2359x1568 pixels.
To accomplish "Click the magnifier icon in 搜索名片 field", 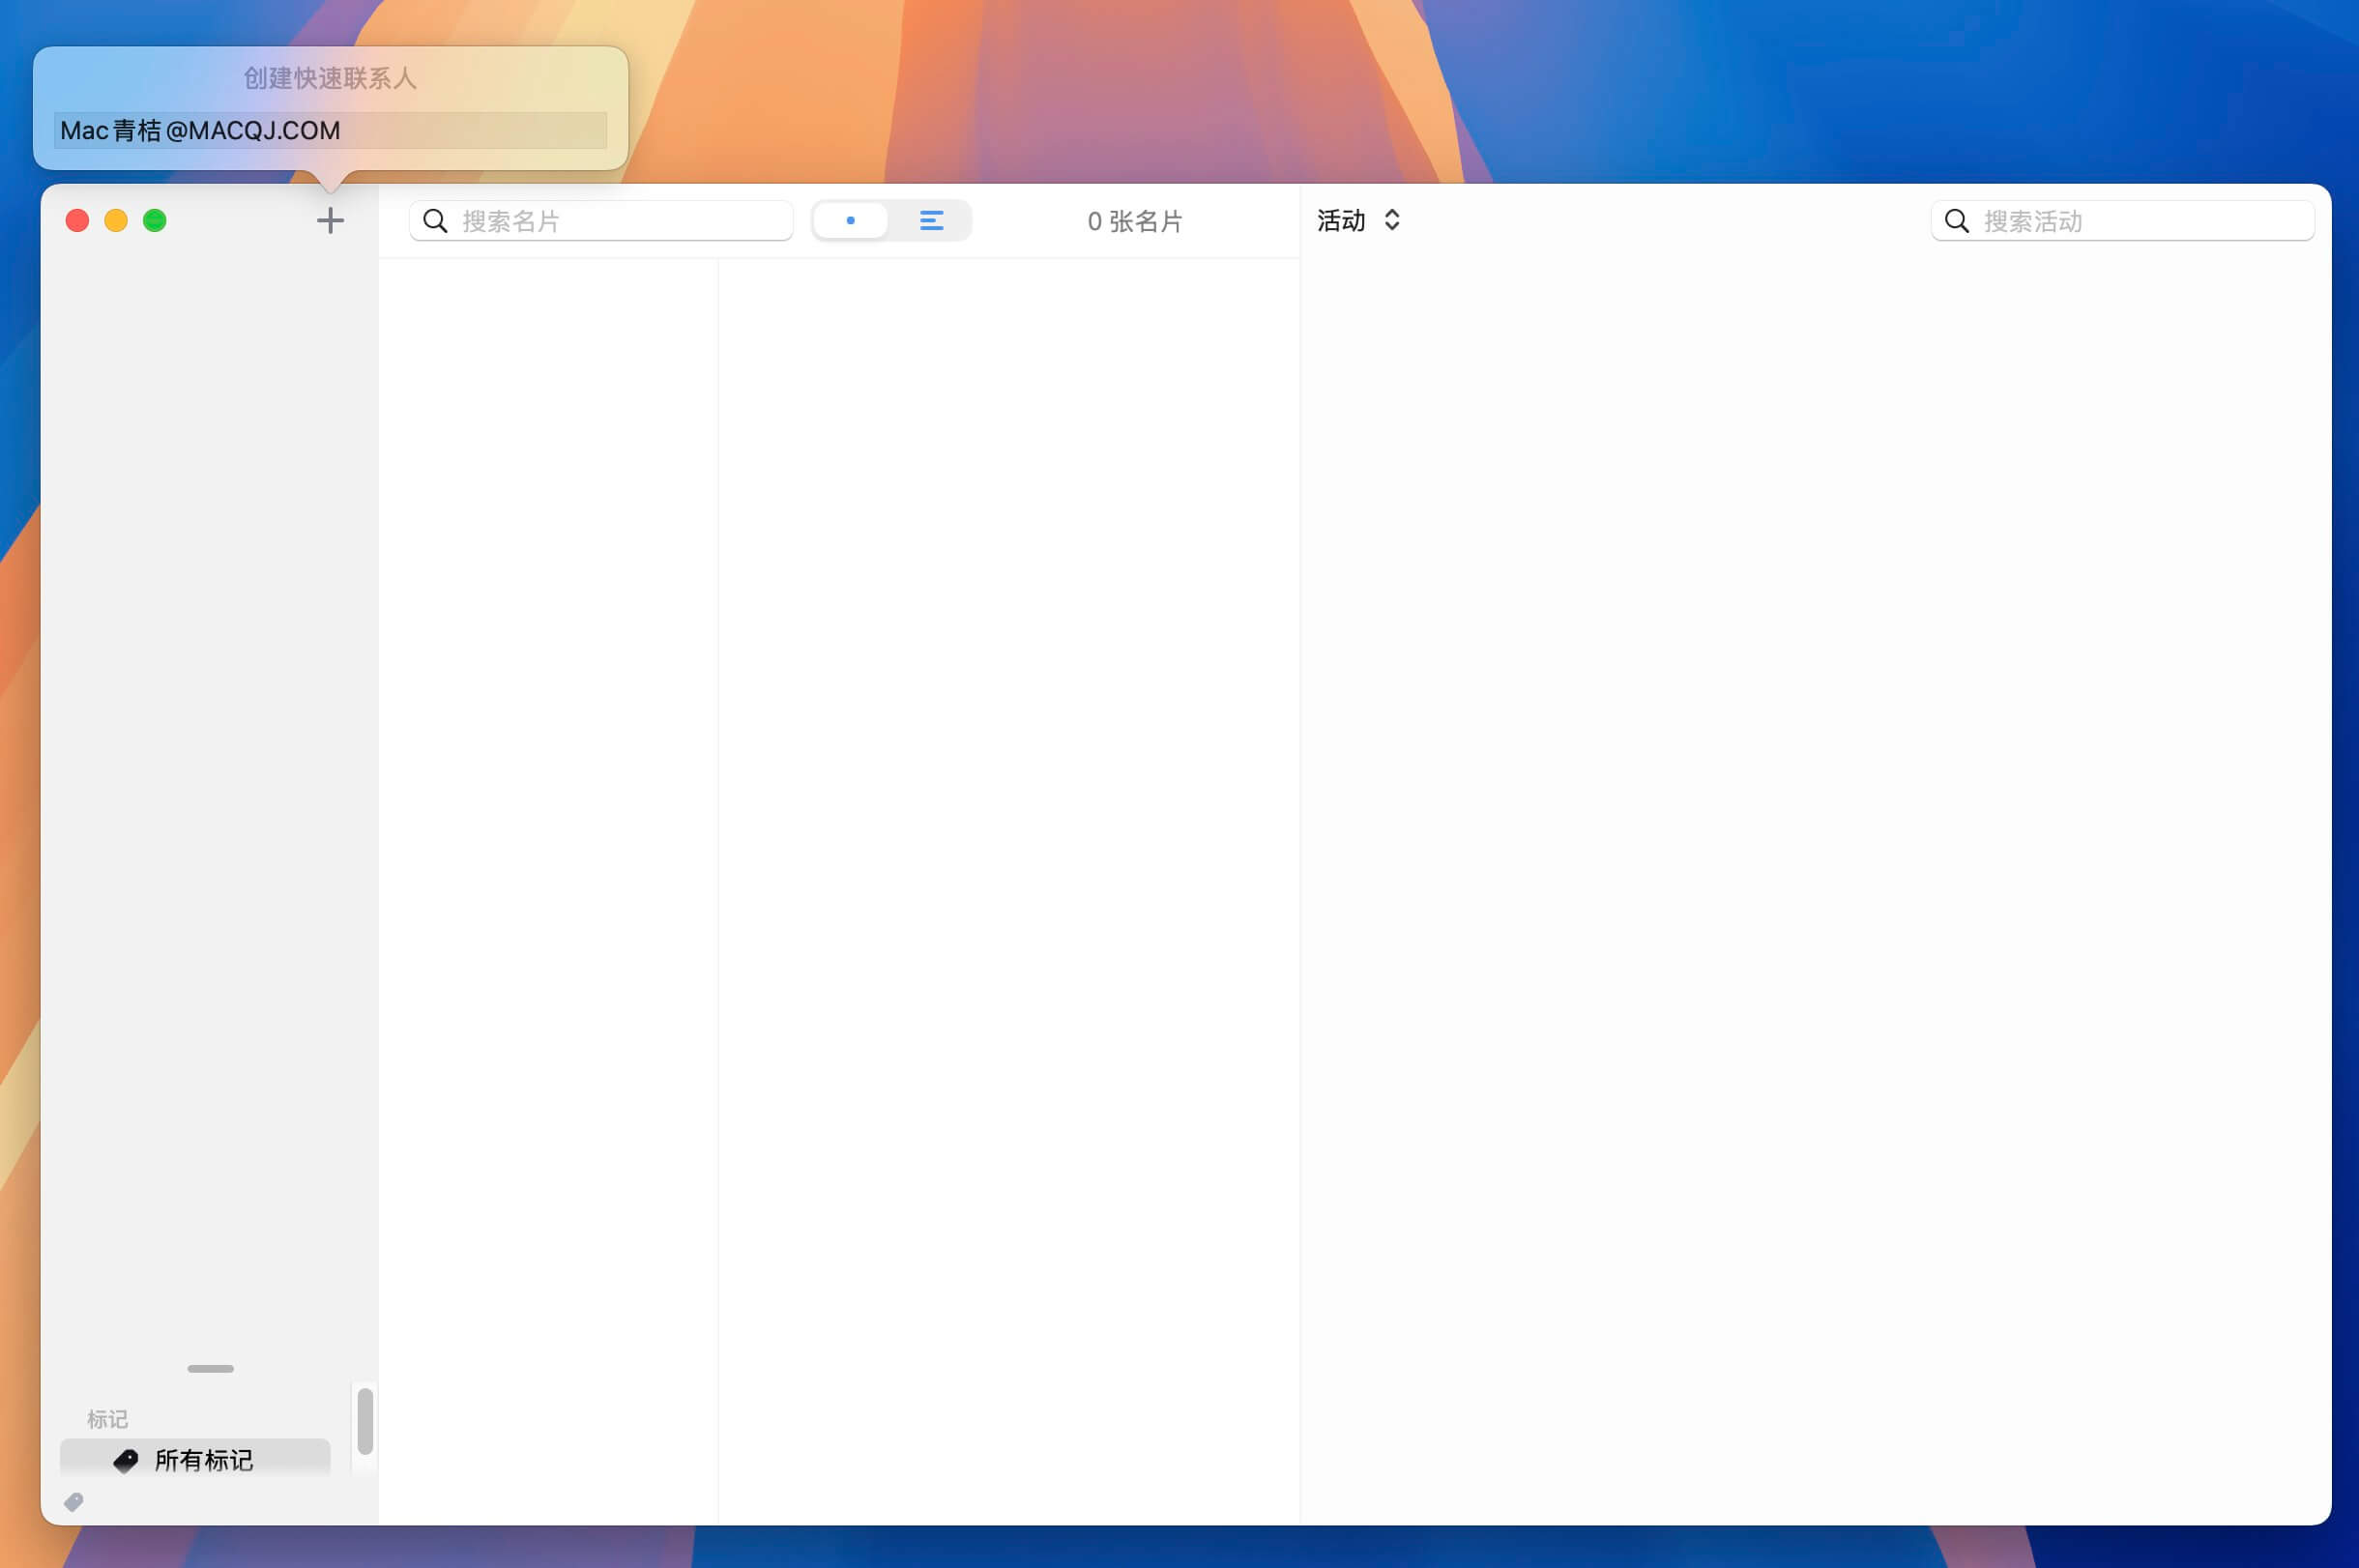I will [436, 220].
